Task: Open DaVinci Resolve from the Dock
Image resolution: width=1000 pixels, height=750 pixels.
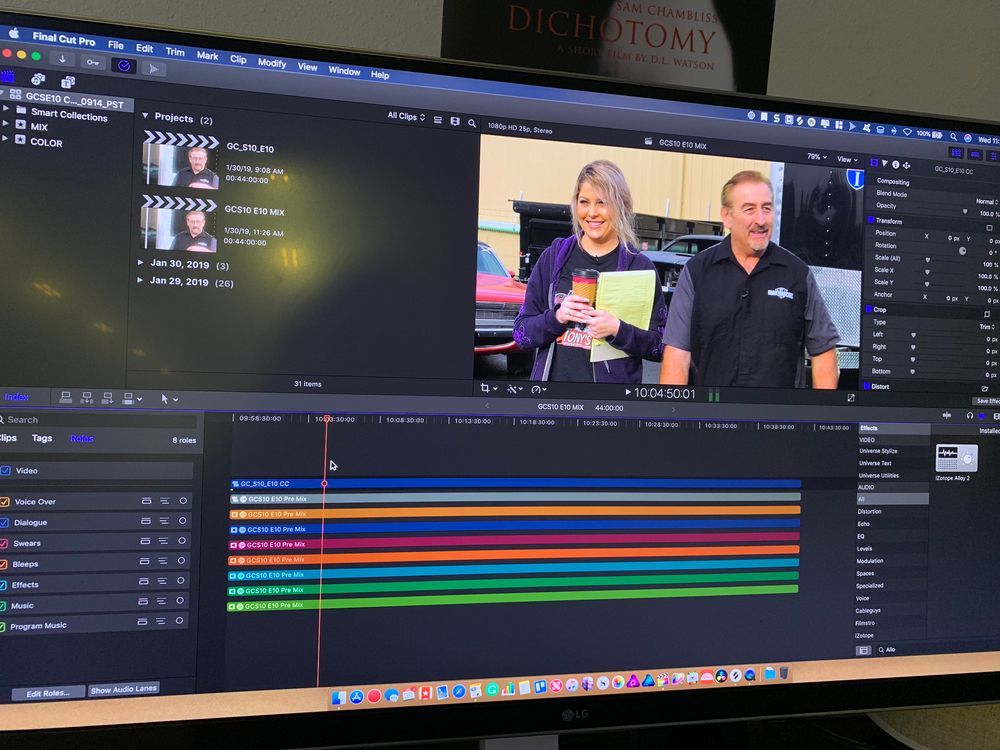Action: tap(721, 677)
